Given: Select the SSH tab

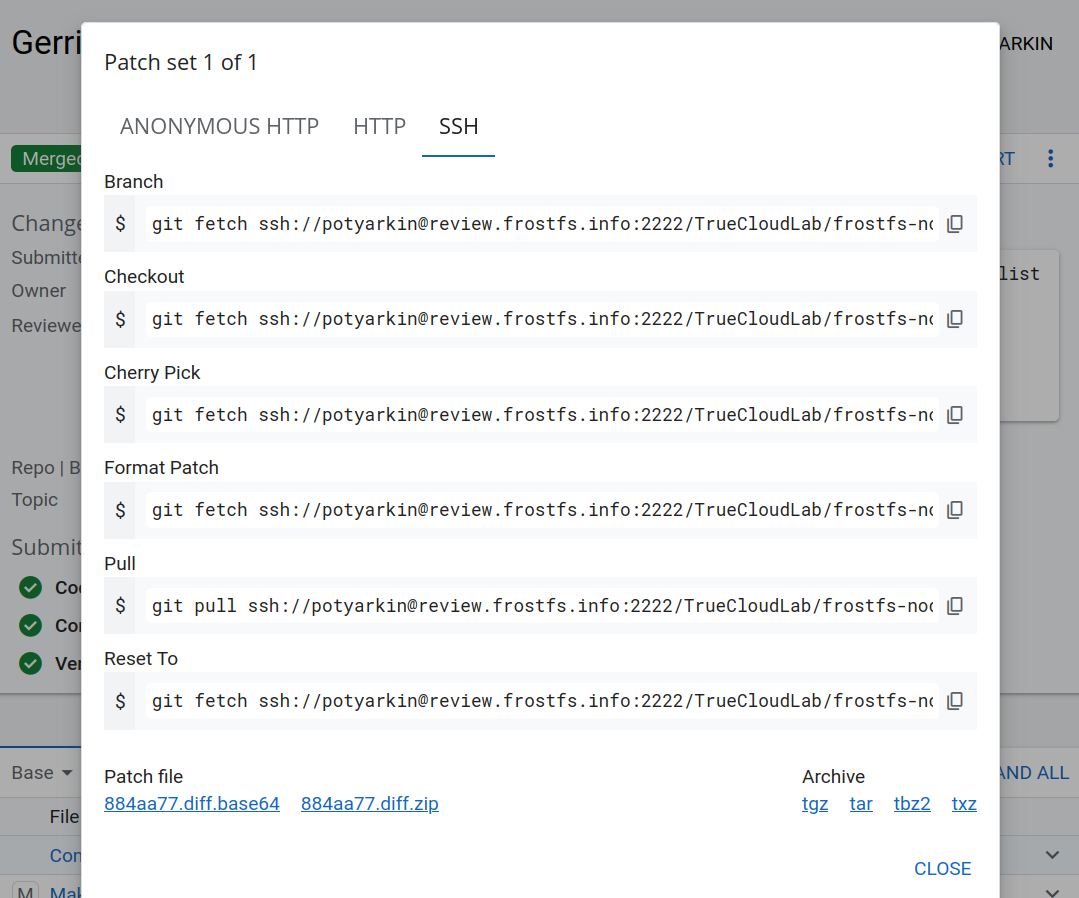Looking at the screenshot, I should 458,127.
